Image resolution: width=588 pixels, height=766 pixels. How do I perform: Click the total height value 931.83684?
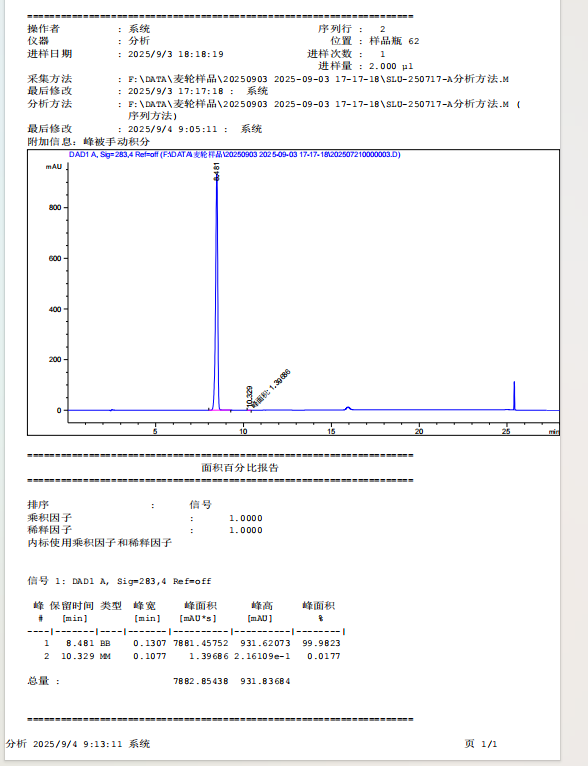[x=265, y=681]
